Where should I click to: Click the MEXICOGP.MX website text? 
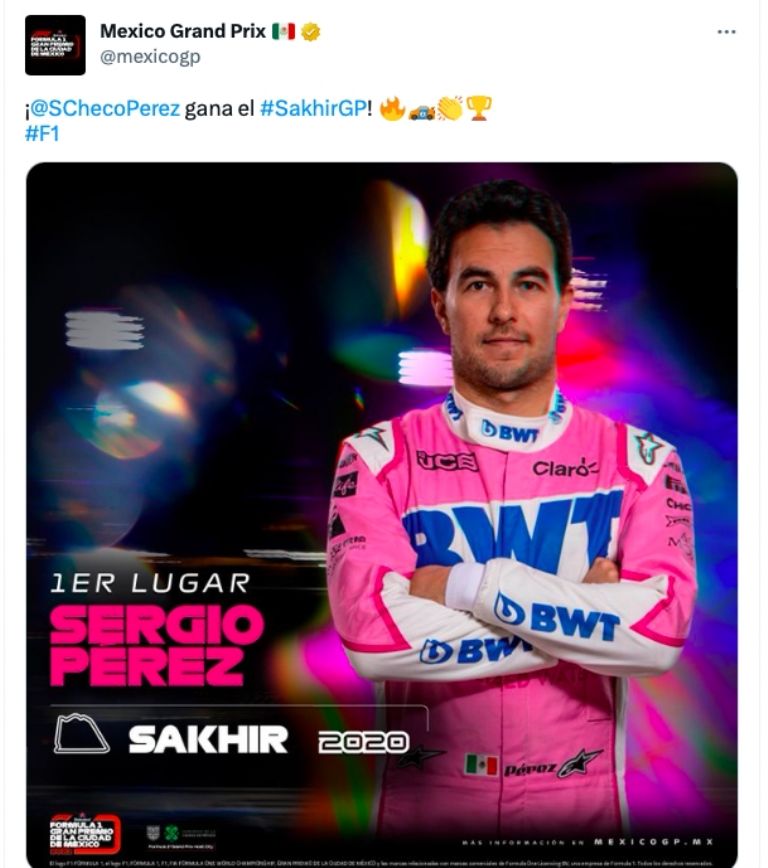coord(651,840)
